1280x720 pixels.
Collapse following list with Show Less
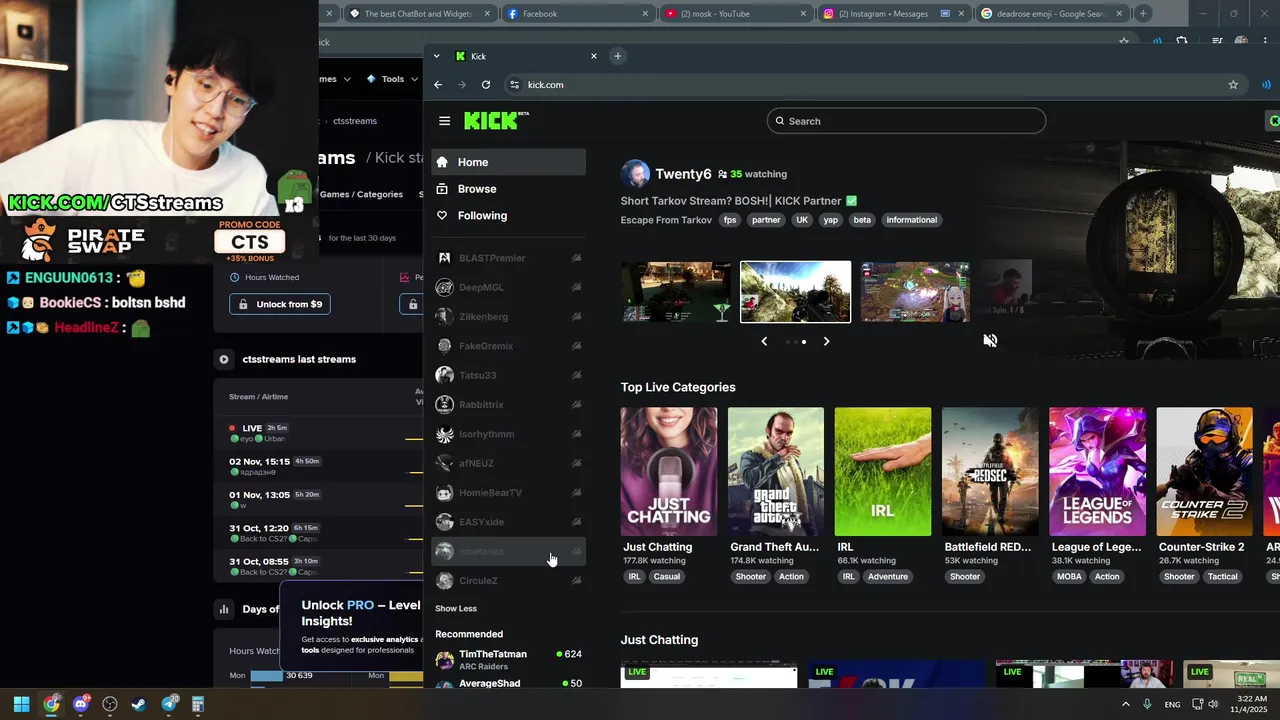pyautogui.click(x=456, y=608)
